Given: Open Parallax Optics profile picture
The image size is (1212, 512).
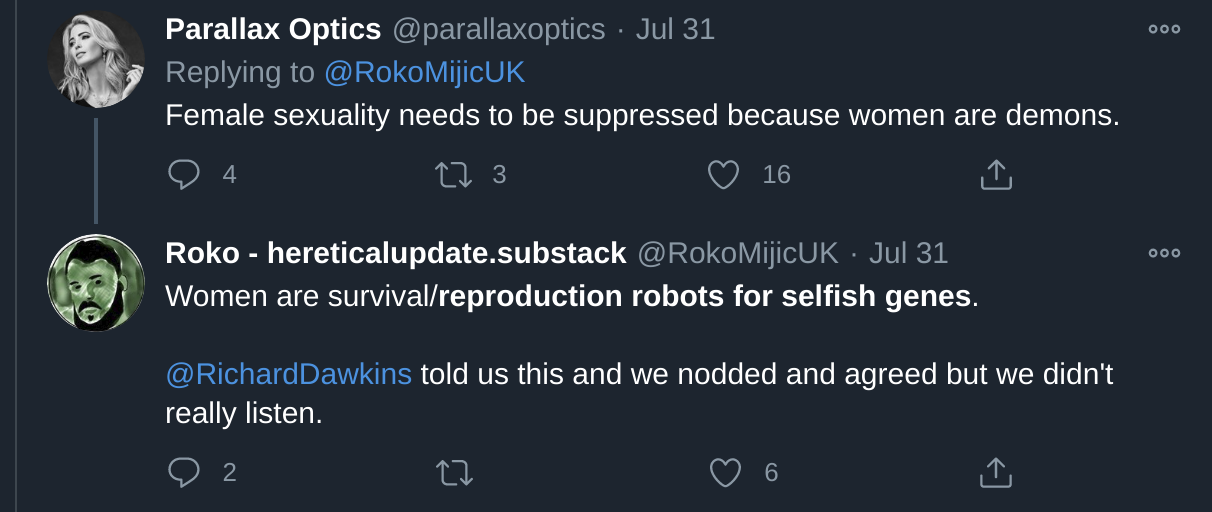Looking at the screenshot, I should pyautogui.click(x=96, y=60).
